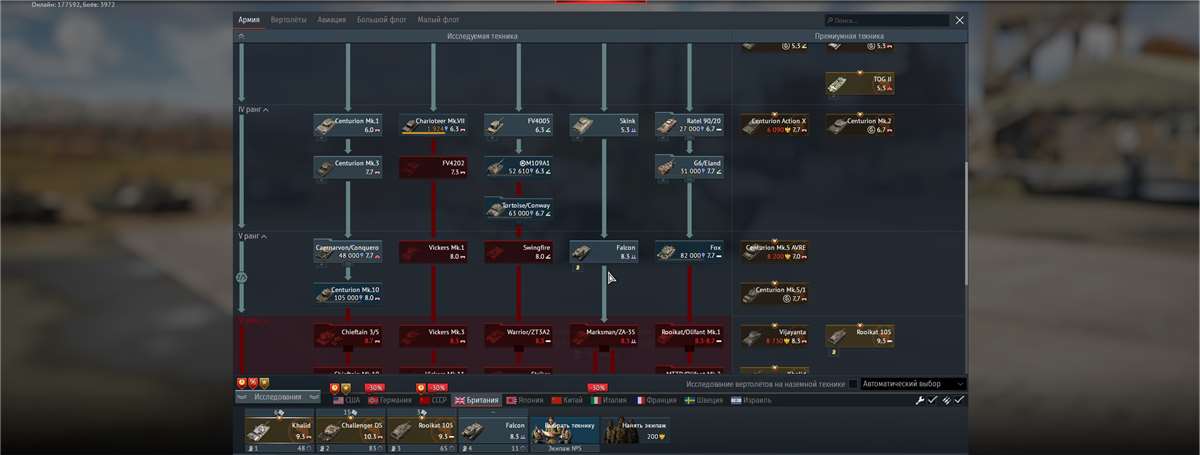Select the Израиль nation flag
The height and width of the screenshot is (455, 1200).
point(753,400)
